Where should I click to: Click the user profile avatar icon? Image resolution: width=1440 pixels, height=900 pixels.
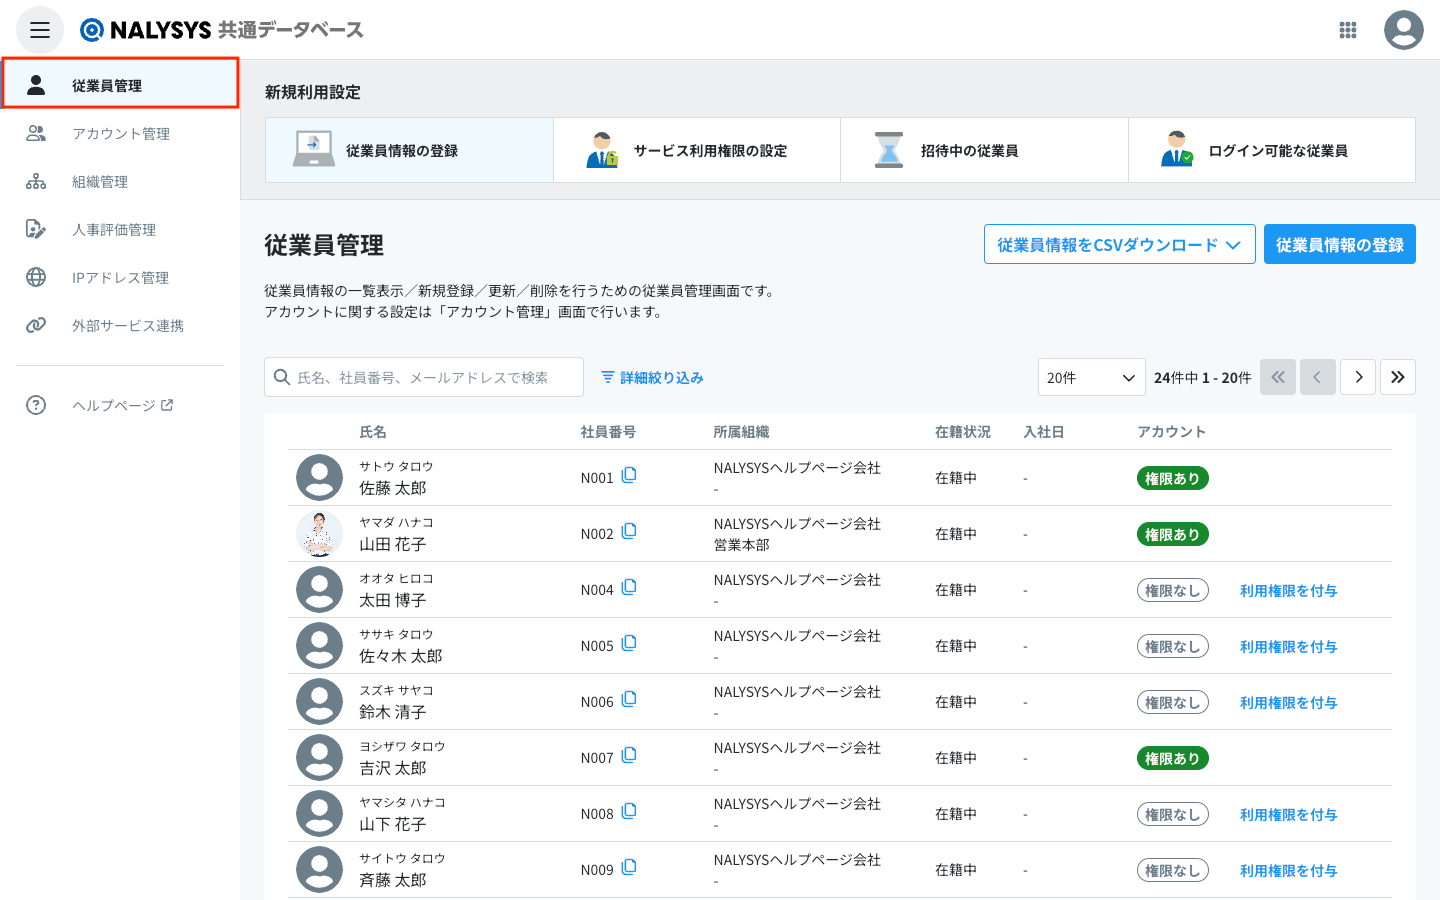(x=1403, y=30)
